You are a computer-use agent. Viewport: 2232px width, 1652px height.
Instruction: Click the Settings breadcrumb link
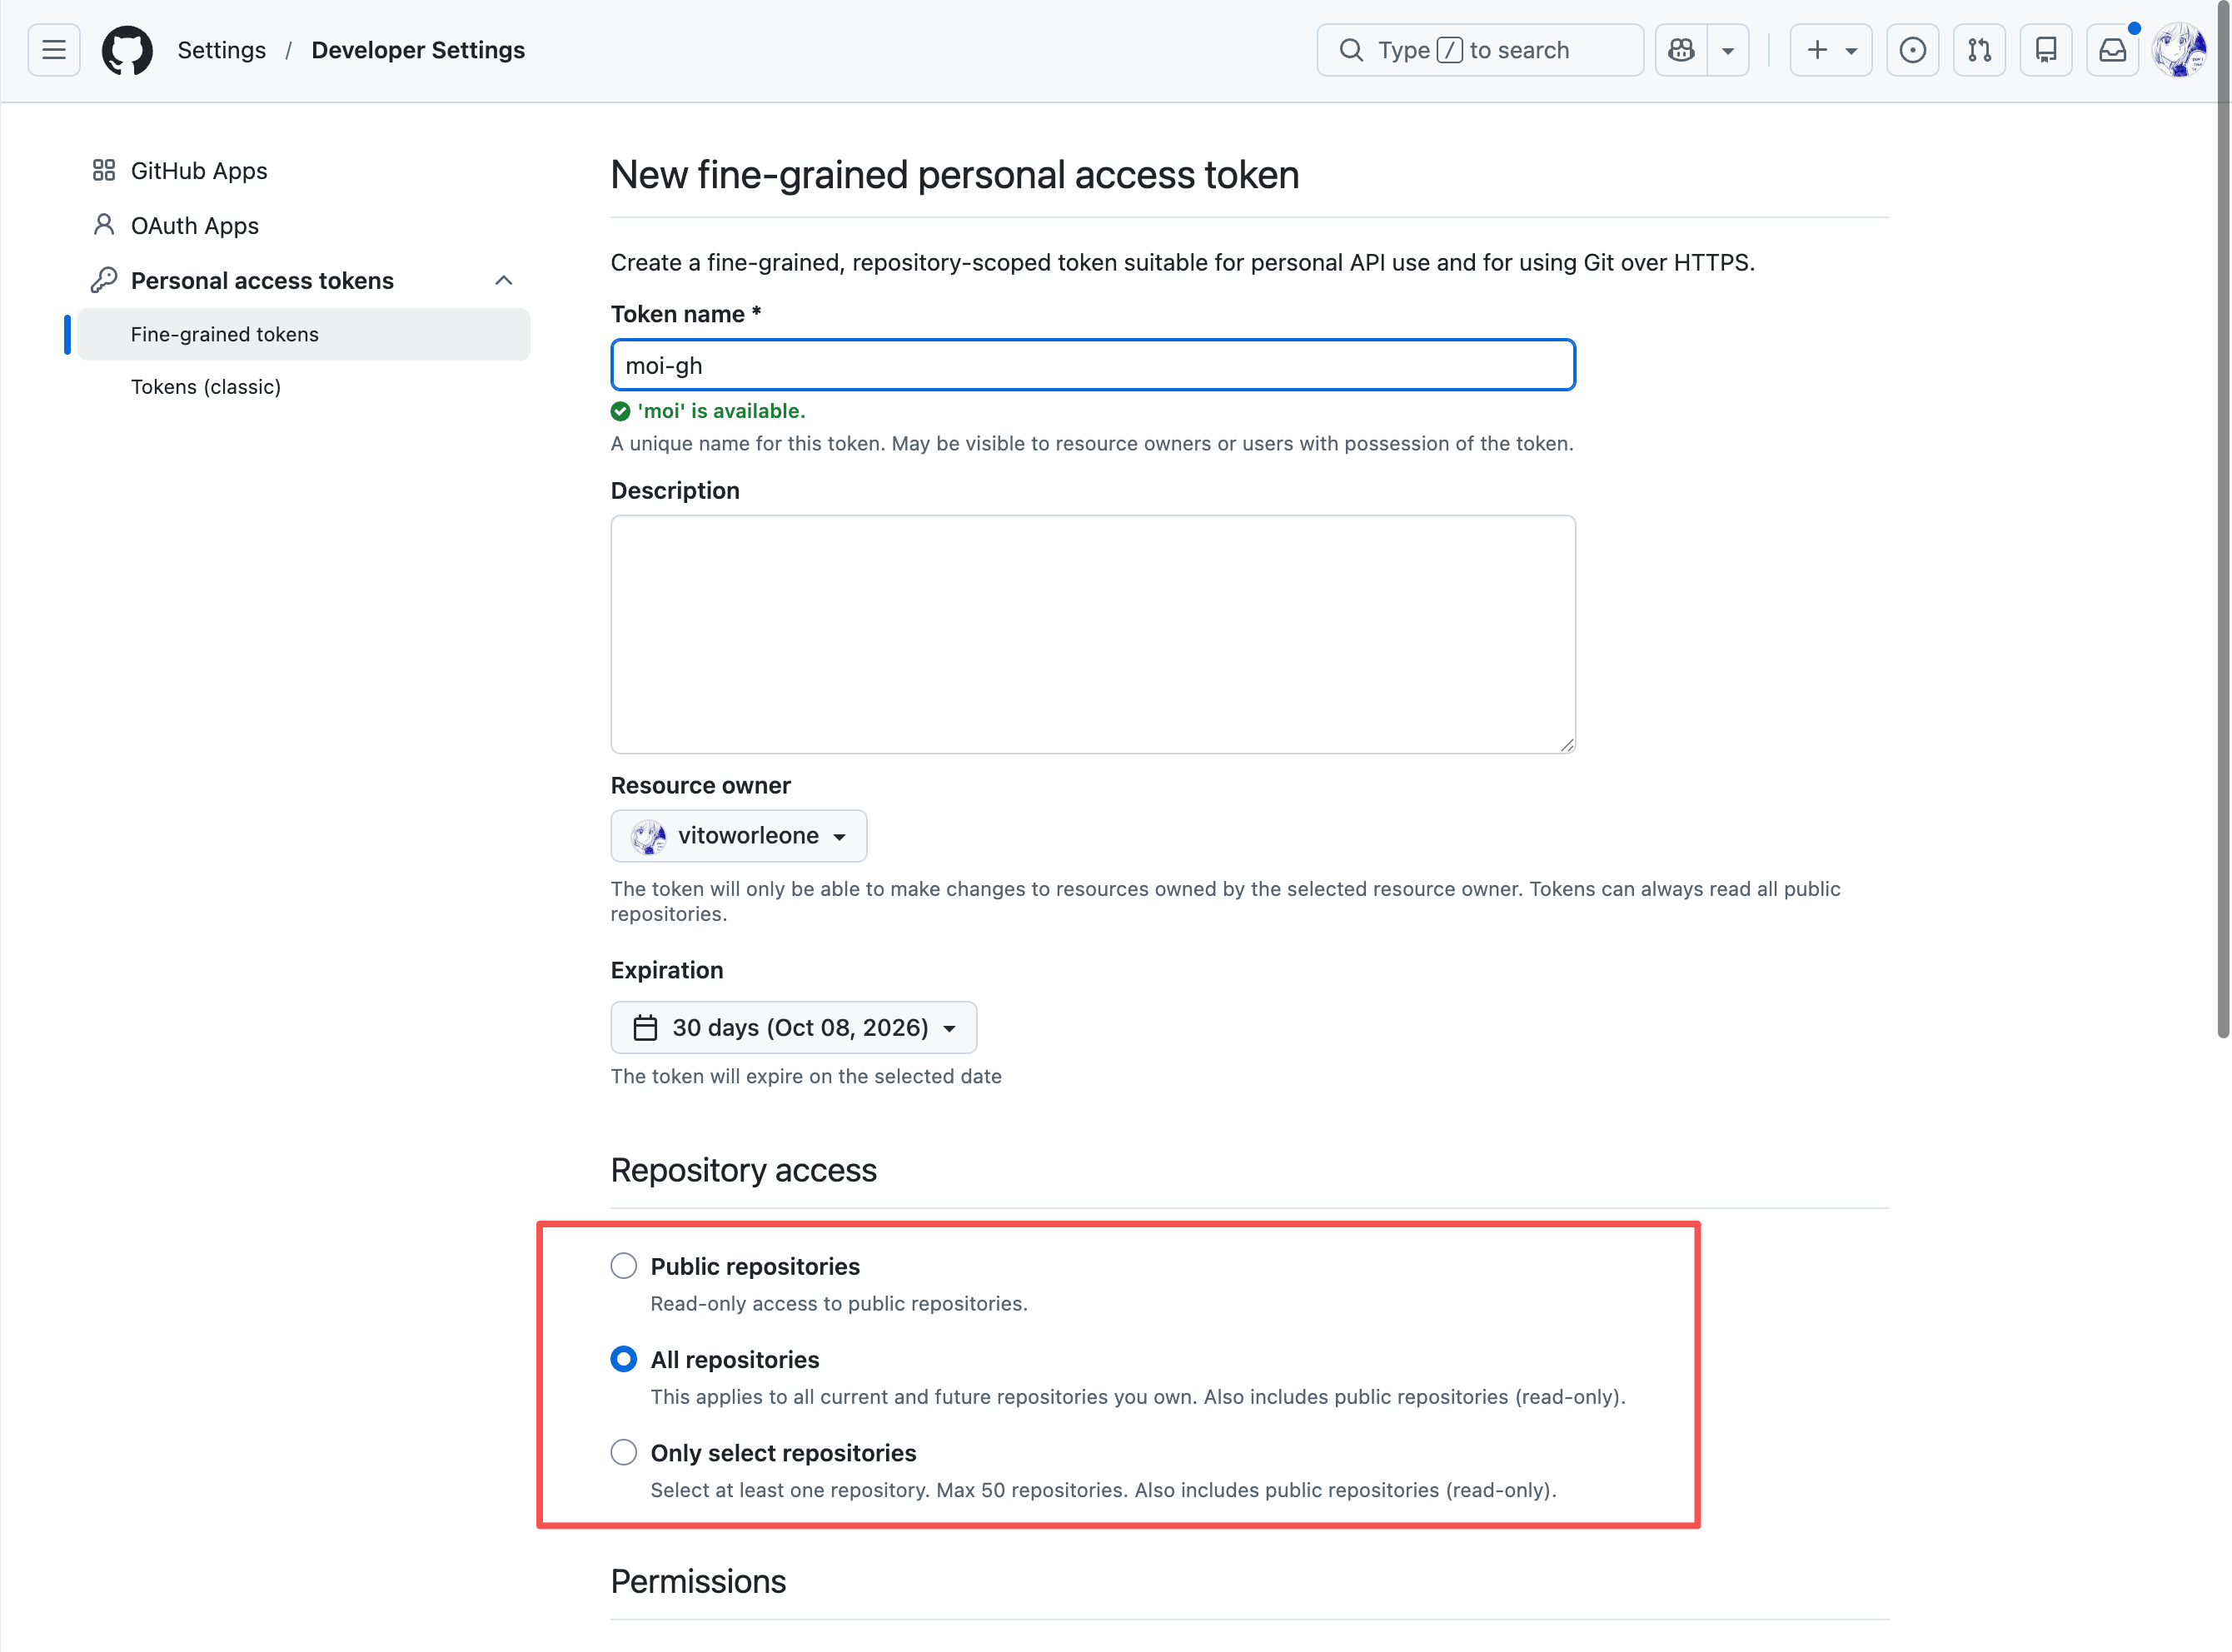click(x=222, y=50)
